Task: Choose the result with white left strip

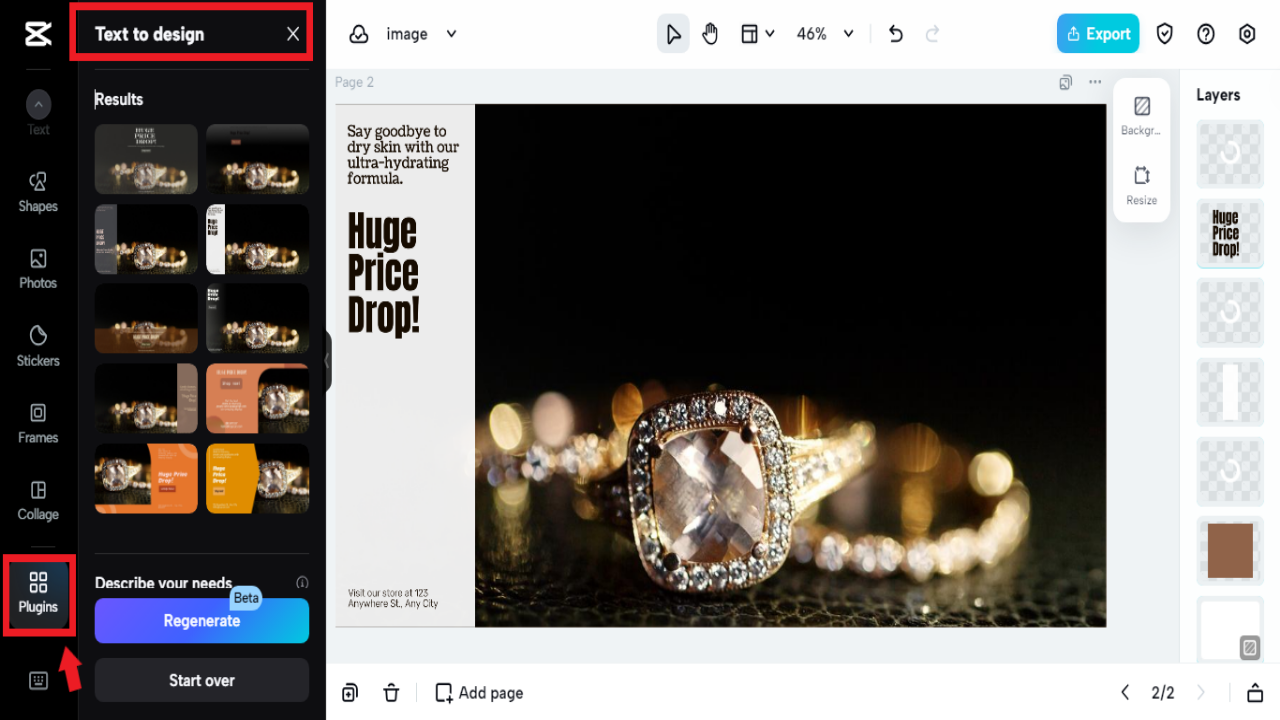Action: tap(257, 239)
